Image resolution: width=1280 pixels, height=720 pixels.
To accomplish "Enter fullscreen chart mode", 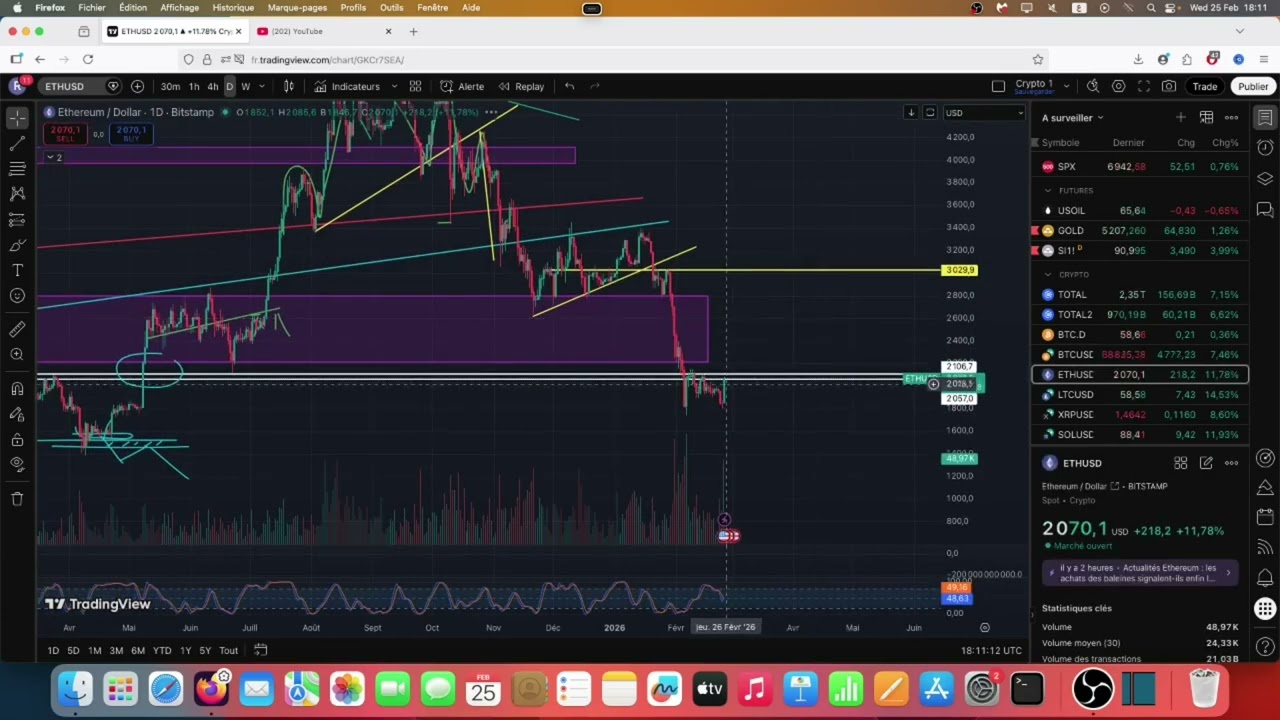I will 1144,86.
